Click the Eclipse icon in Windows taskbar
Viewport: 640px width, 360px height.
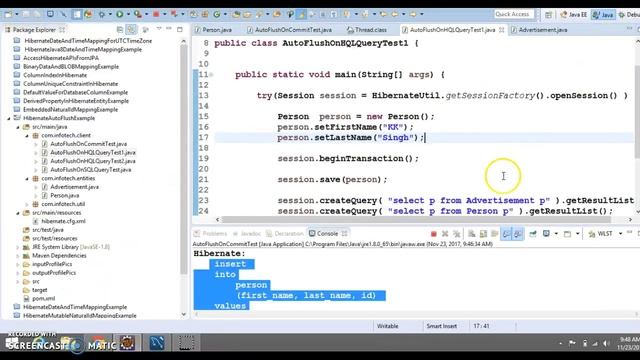click(x=127, y=343)
